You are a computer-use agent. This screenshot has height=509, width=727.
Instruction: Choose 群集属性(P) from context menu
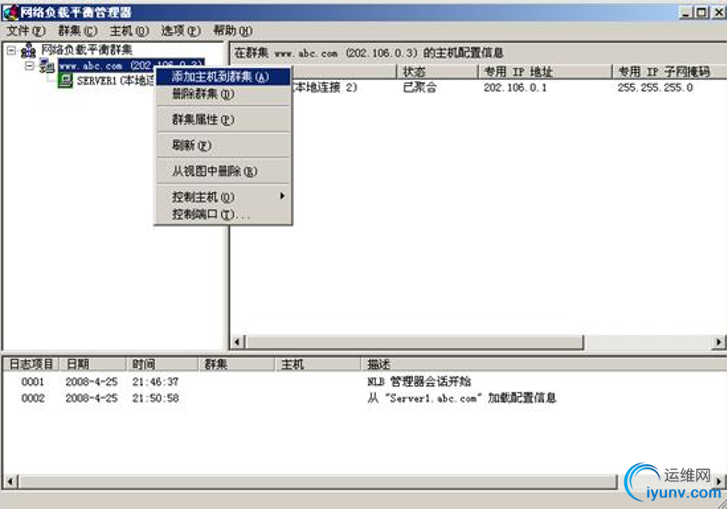[223, 120]
